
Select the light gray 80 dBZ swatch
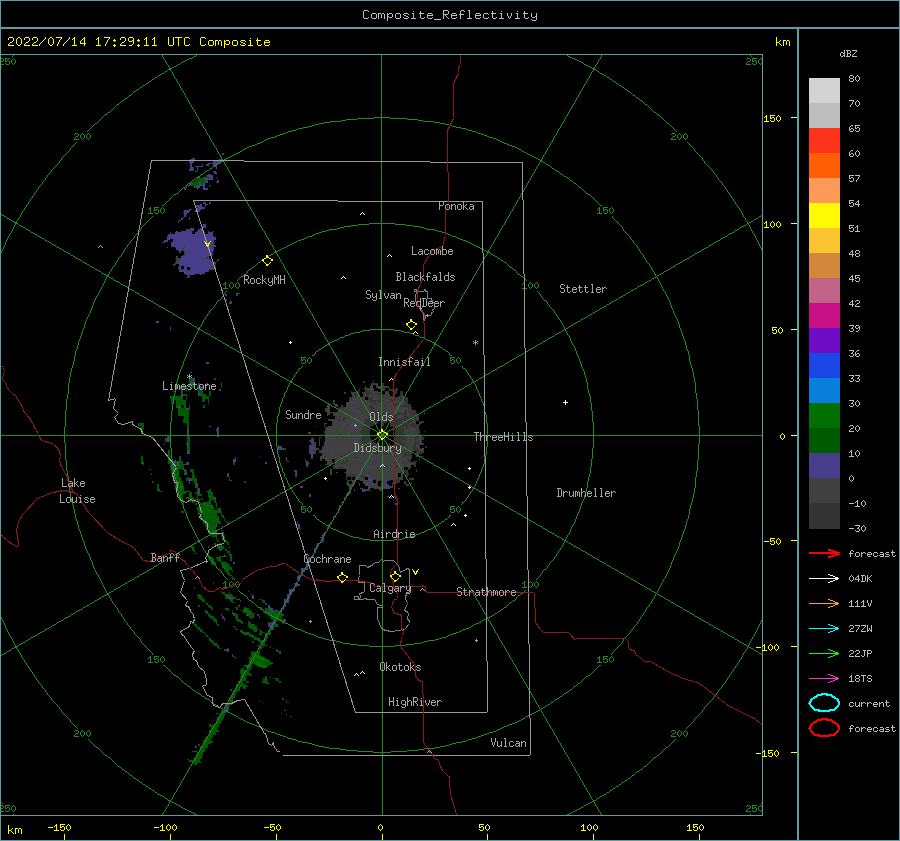824,90
